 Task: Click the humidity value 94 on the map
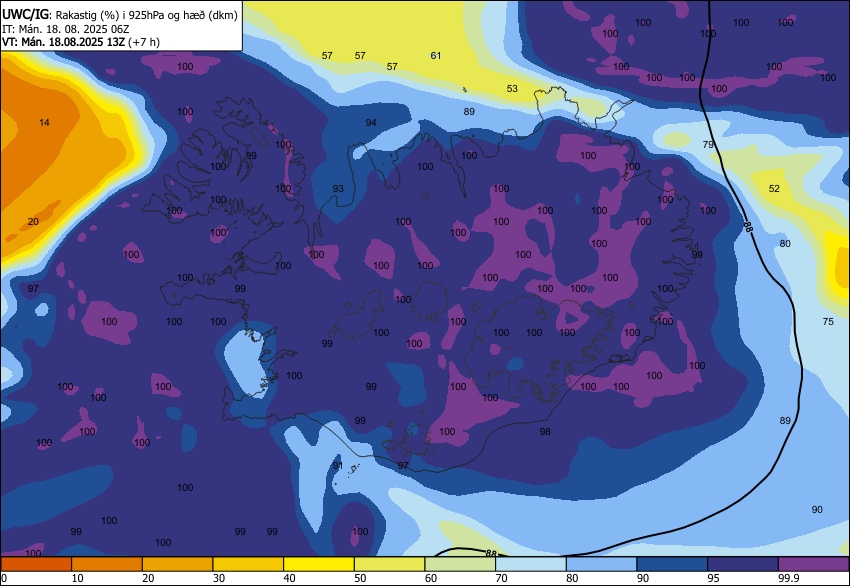371,123
